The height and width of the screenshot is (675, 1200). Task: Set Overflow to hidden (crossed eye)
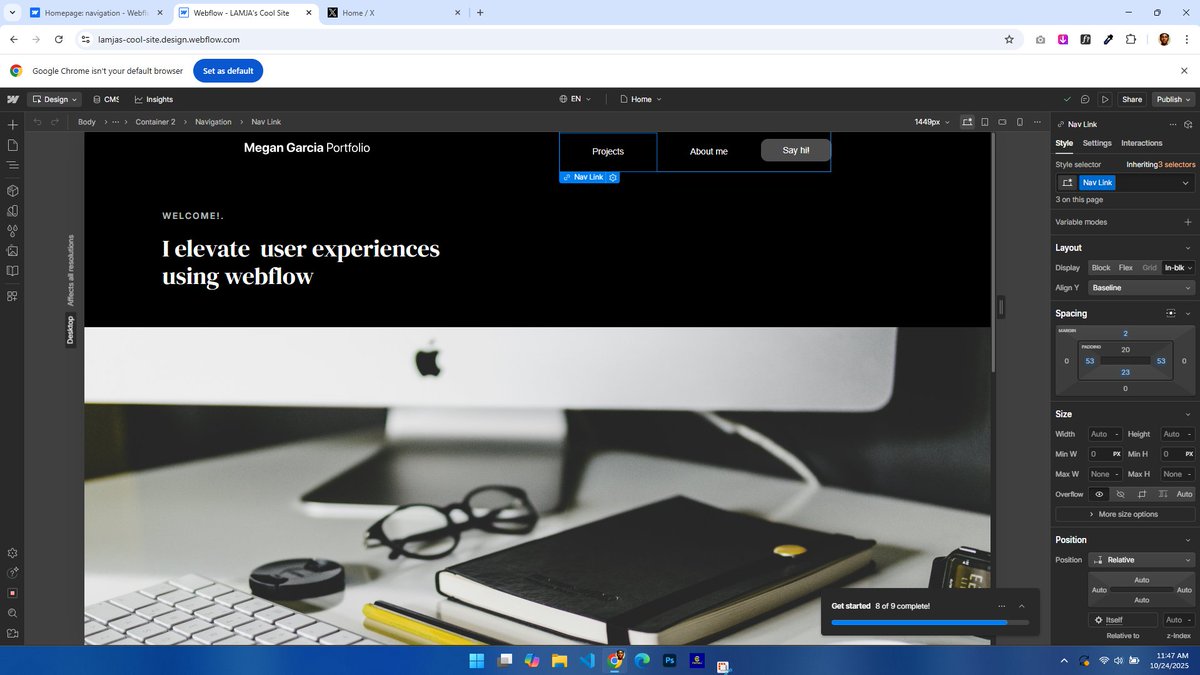[1120, 494]
